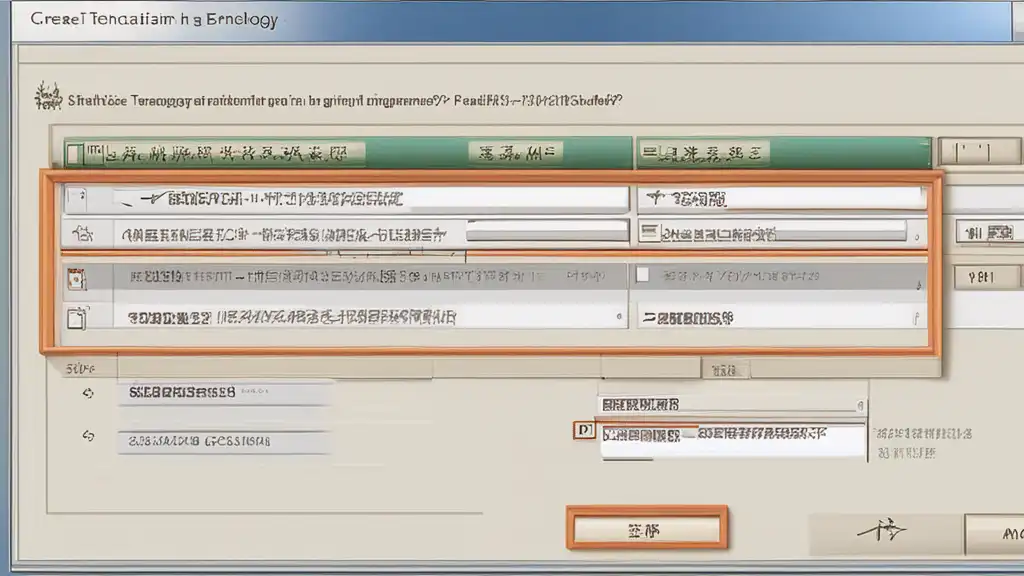Click the red document icon in third row

coord(76,279)
